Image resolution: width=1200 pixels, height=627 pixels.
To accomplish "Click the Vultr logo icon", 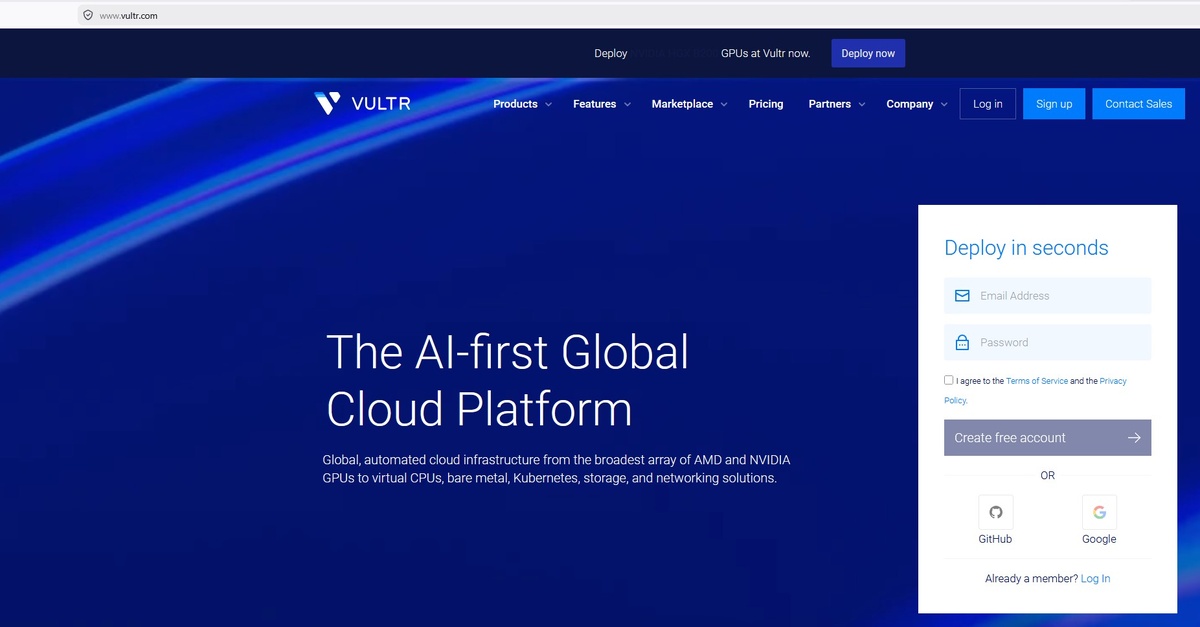I will point(327,103).
